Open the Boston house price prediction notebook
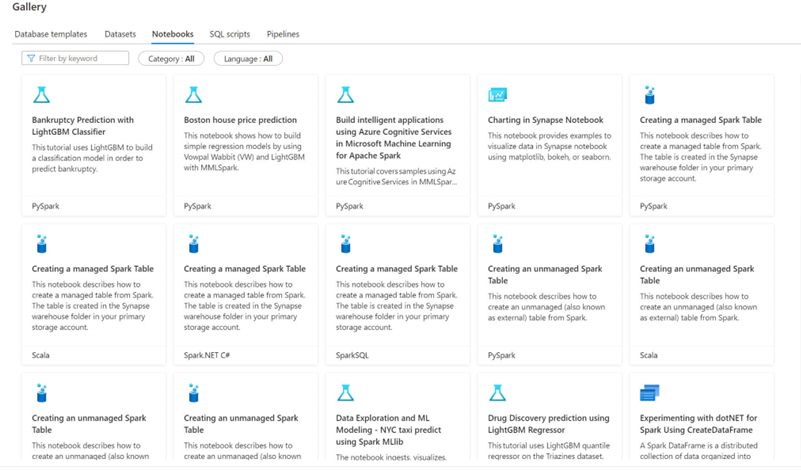 [240, 120]
